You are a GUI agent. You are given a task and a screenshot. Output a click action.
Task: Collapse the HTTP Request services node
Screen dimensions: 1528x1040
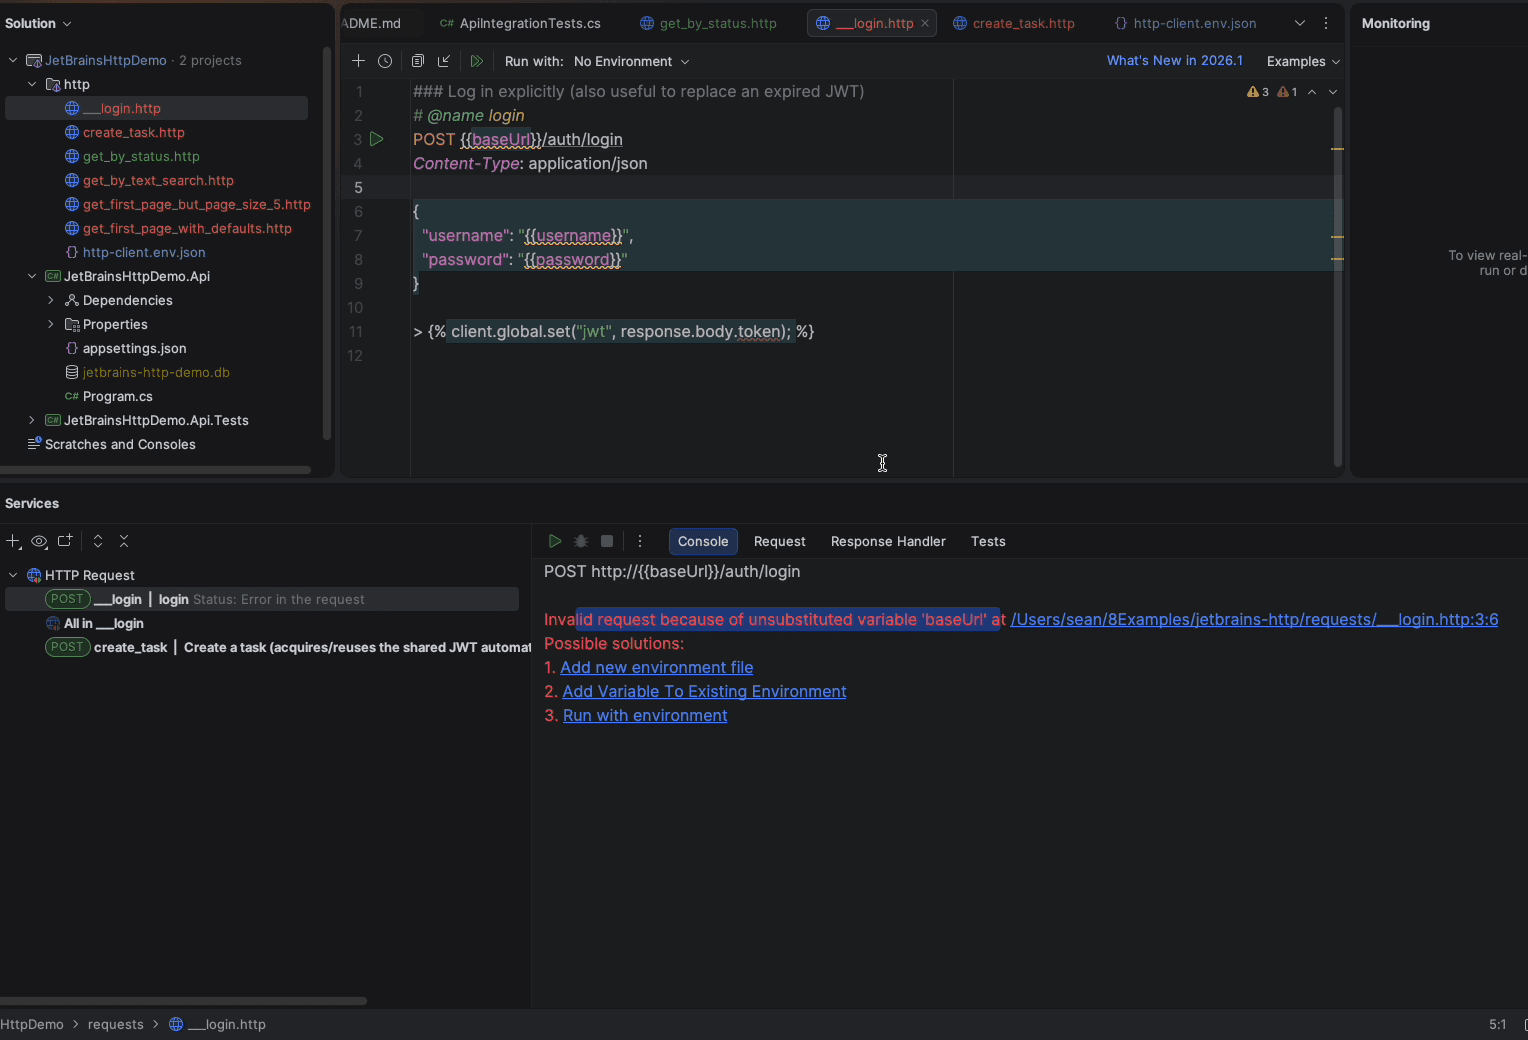[13, 575]
